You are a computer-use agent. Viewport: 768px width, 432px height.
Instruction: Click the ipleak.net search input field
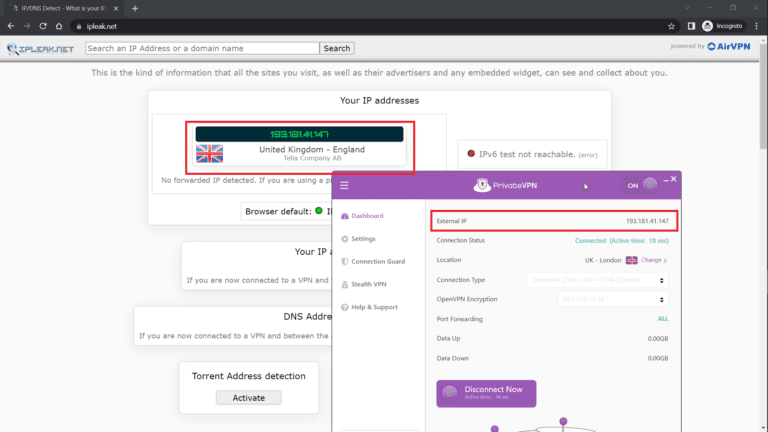[202, 48]
